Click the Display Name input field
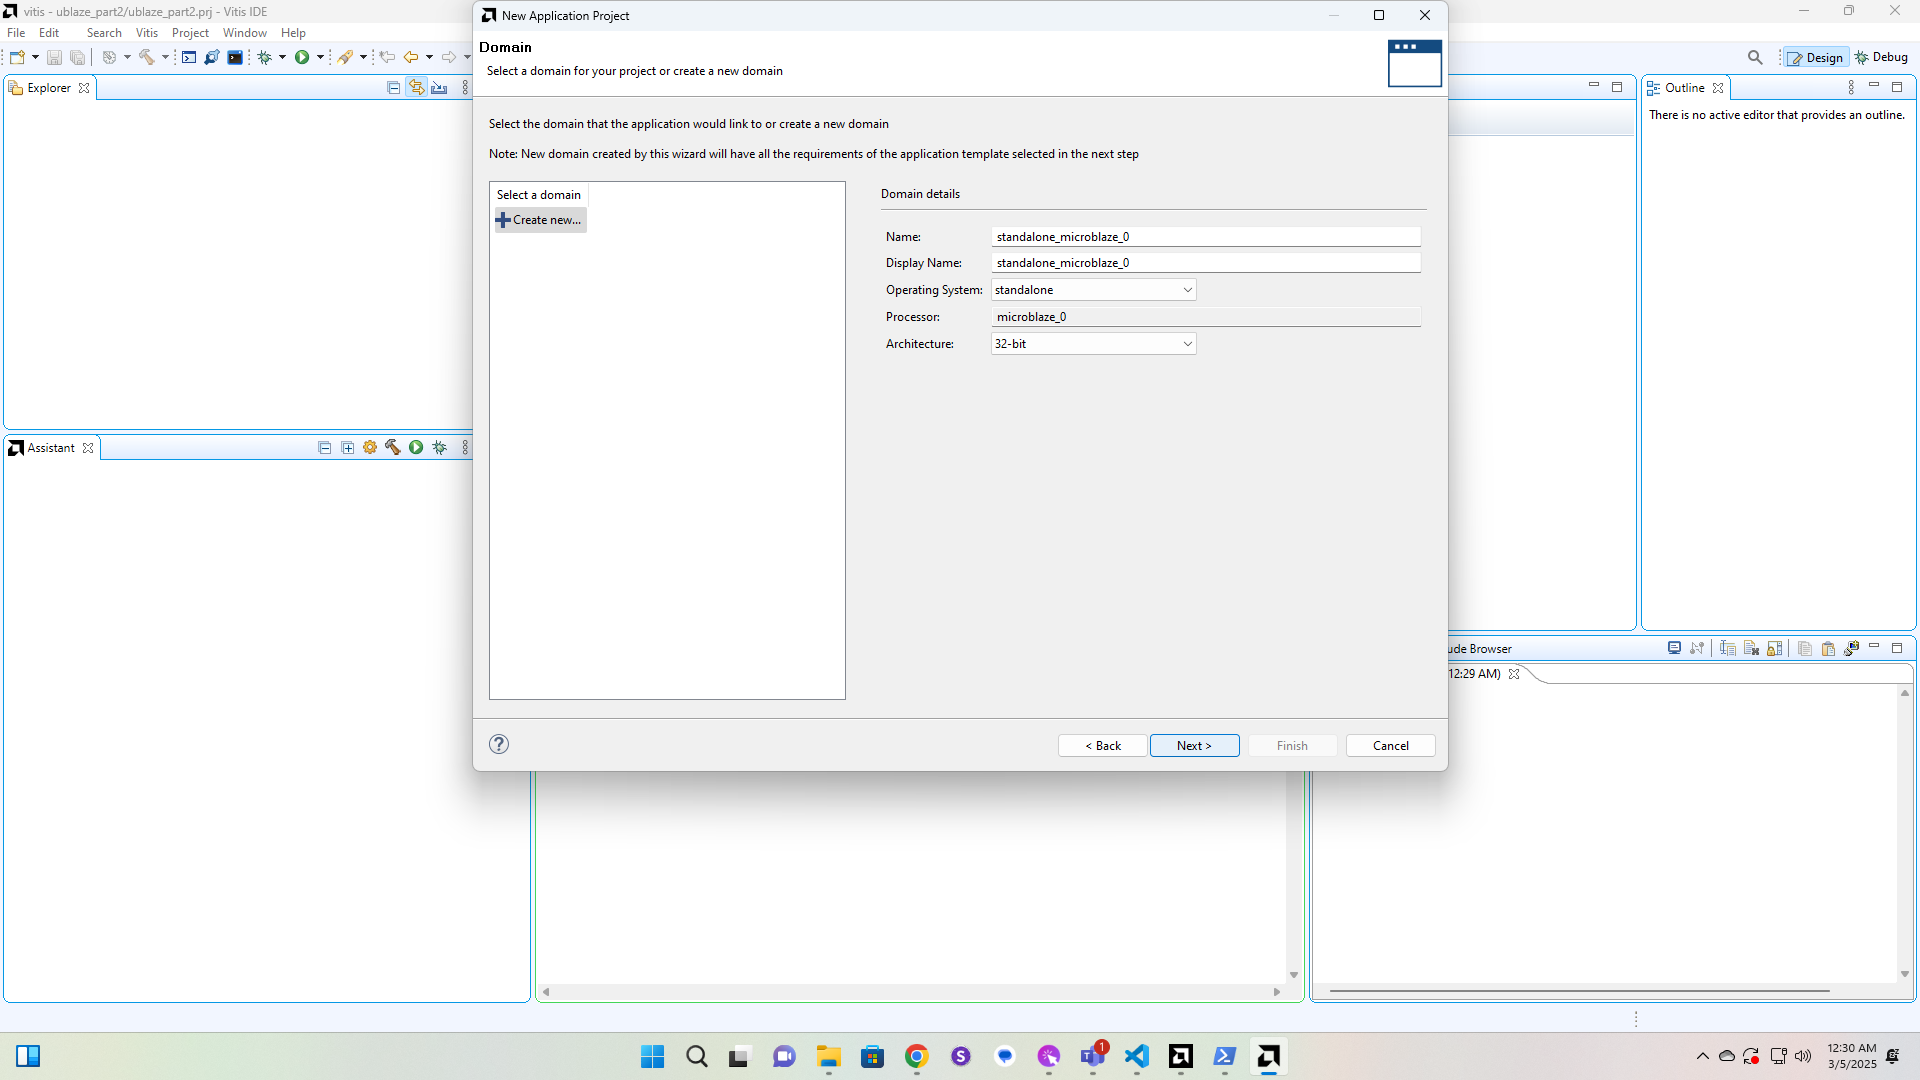1920x1080 pixels. point(1205,263)
